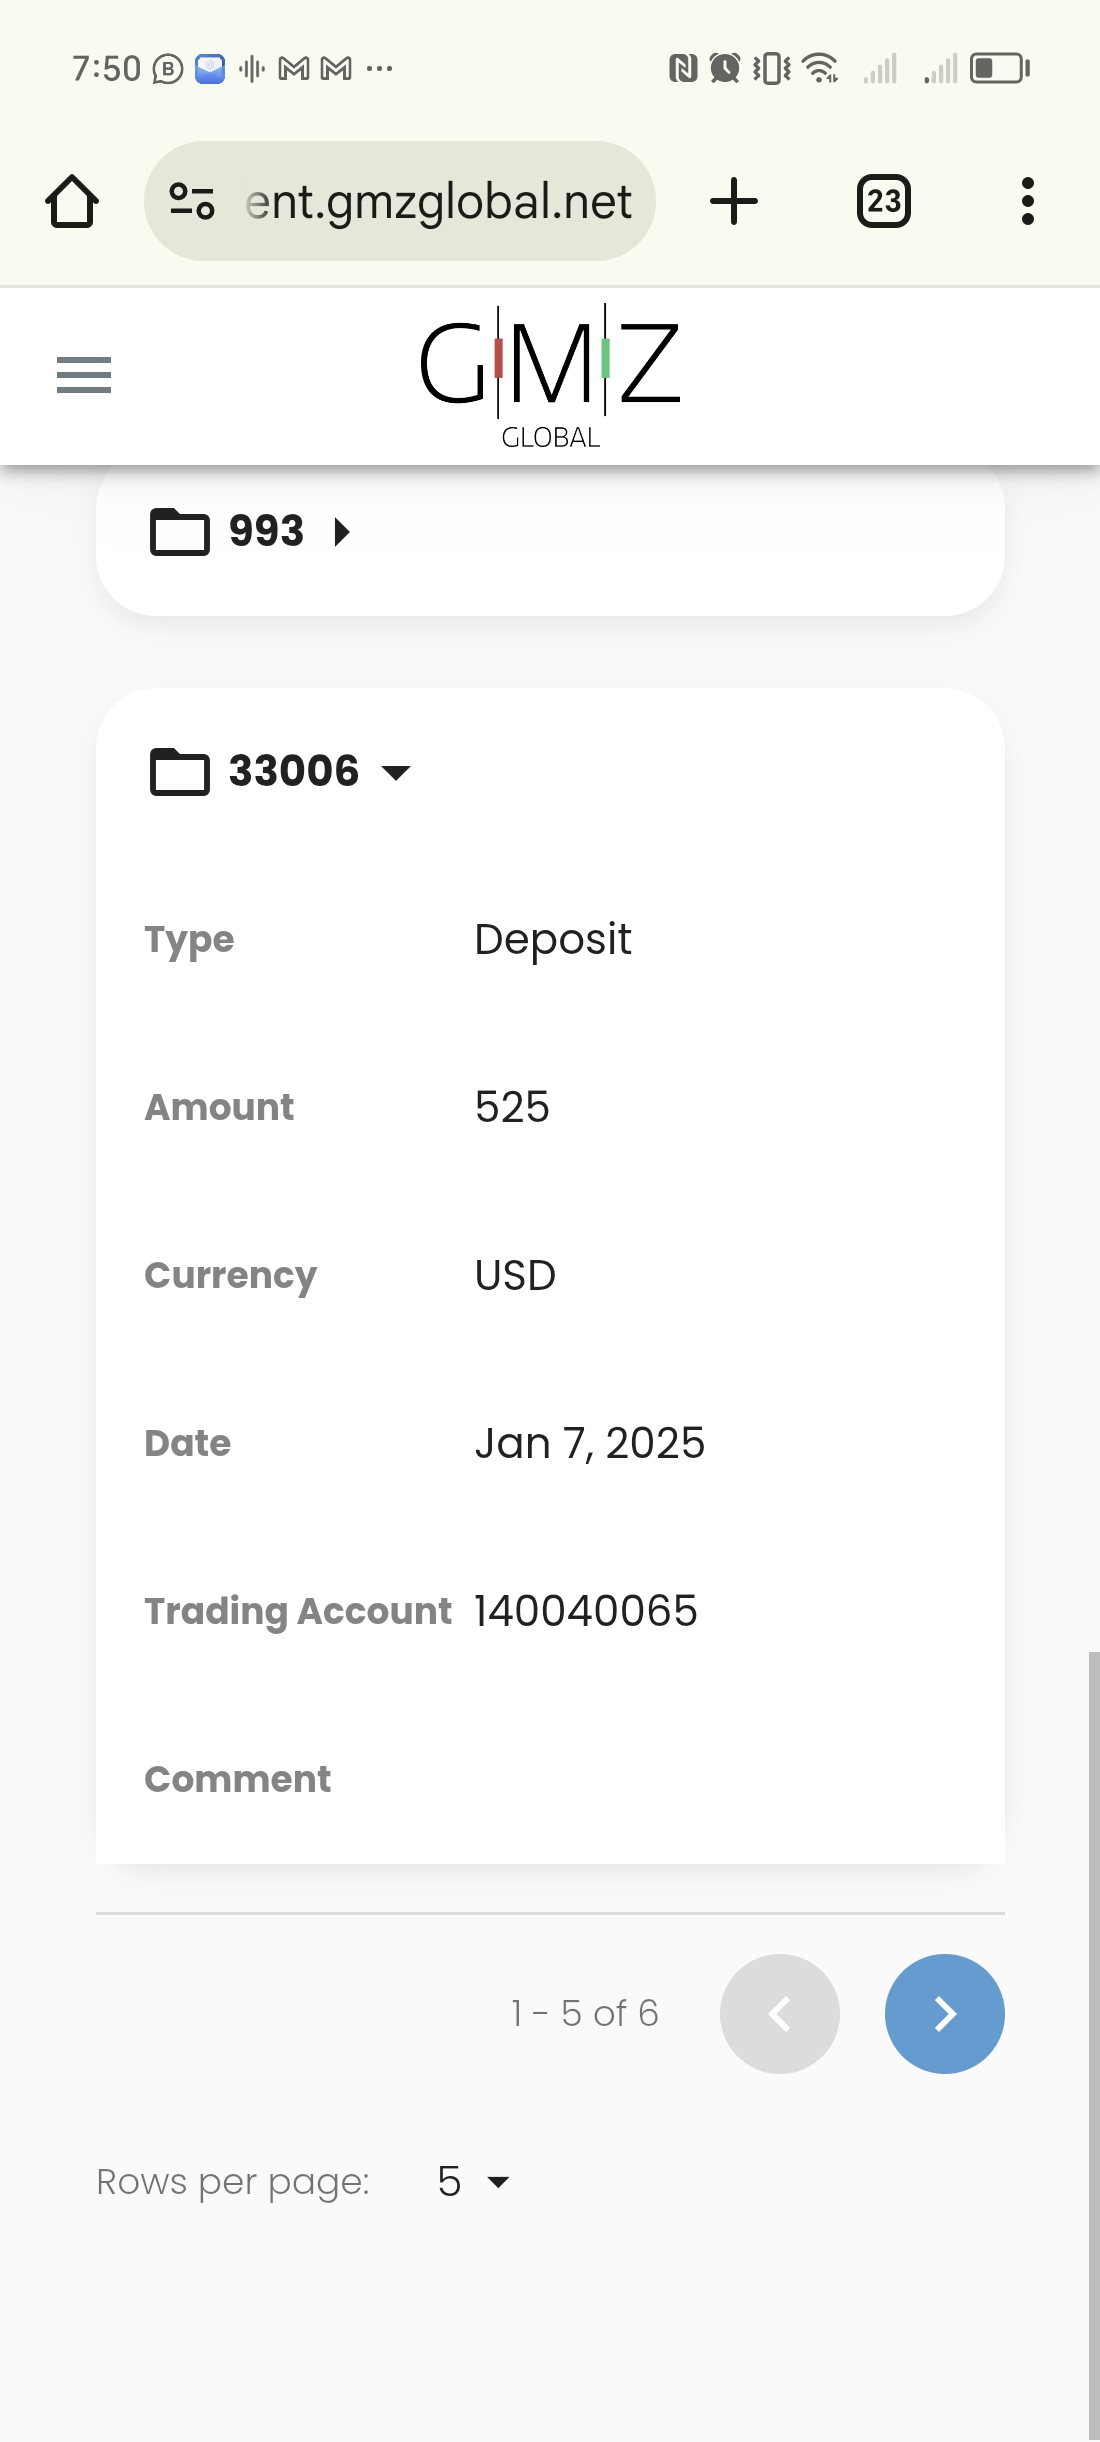The image size is (1100, 2442).
Task: Expand the 993 transaction row
Action: pos(342,532)
